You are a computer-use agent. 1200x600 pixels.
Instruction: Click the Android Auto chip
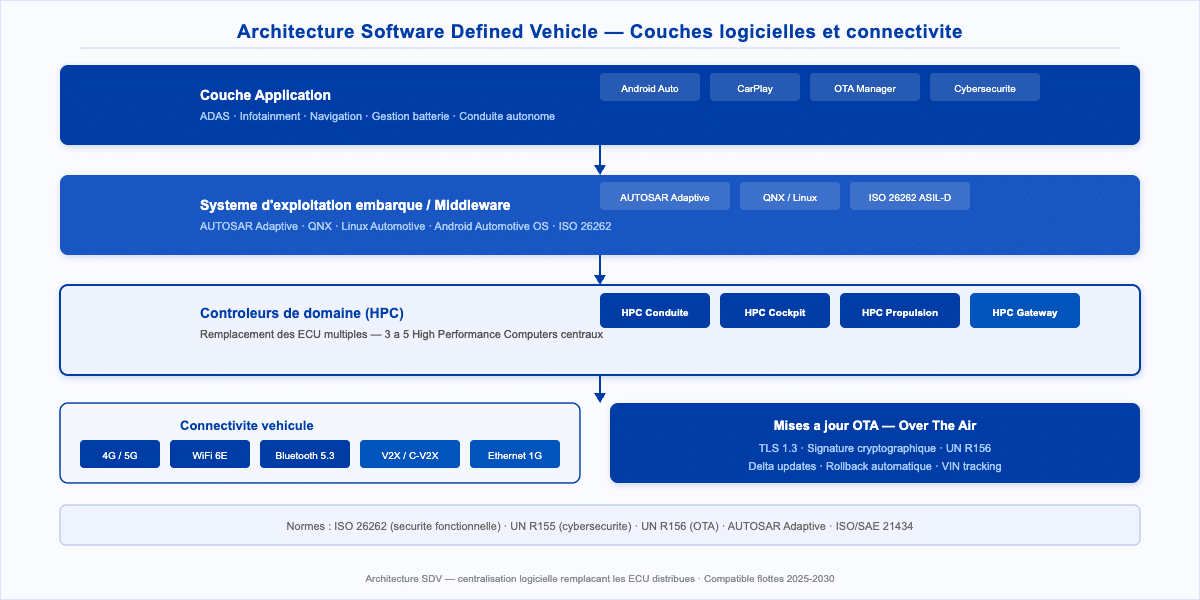click(650, 88)
